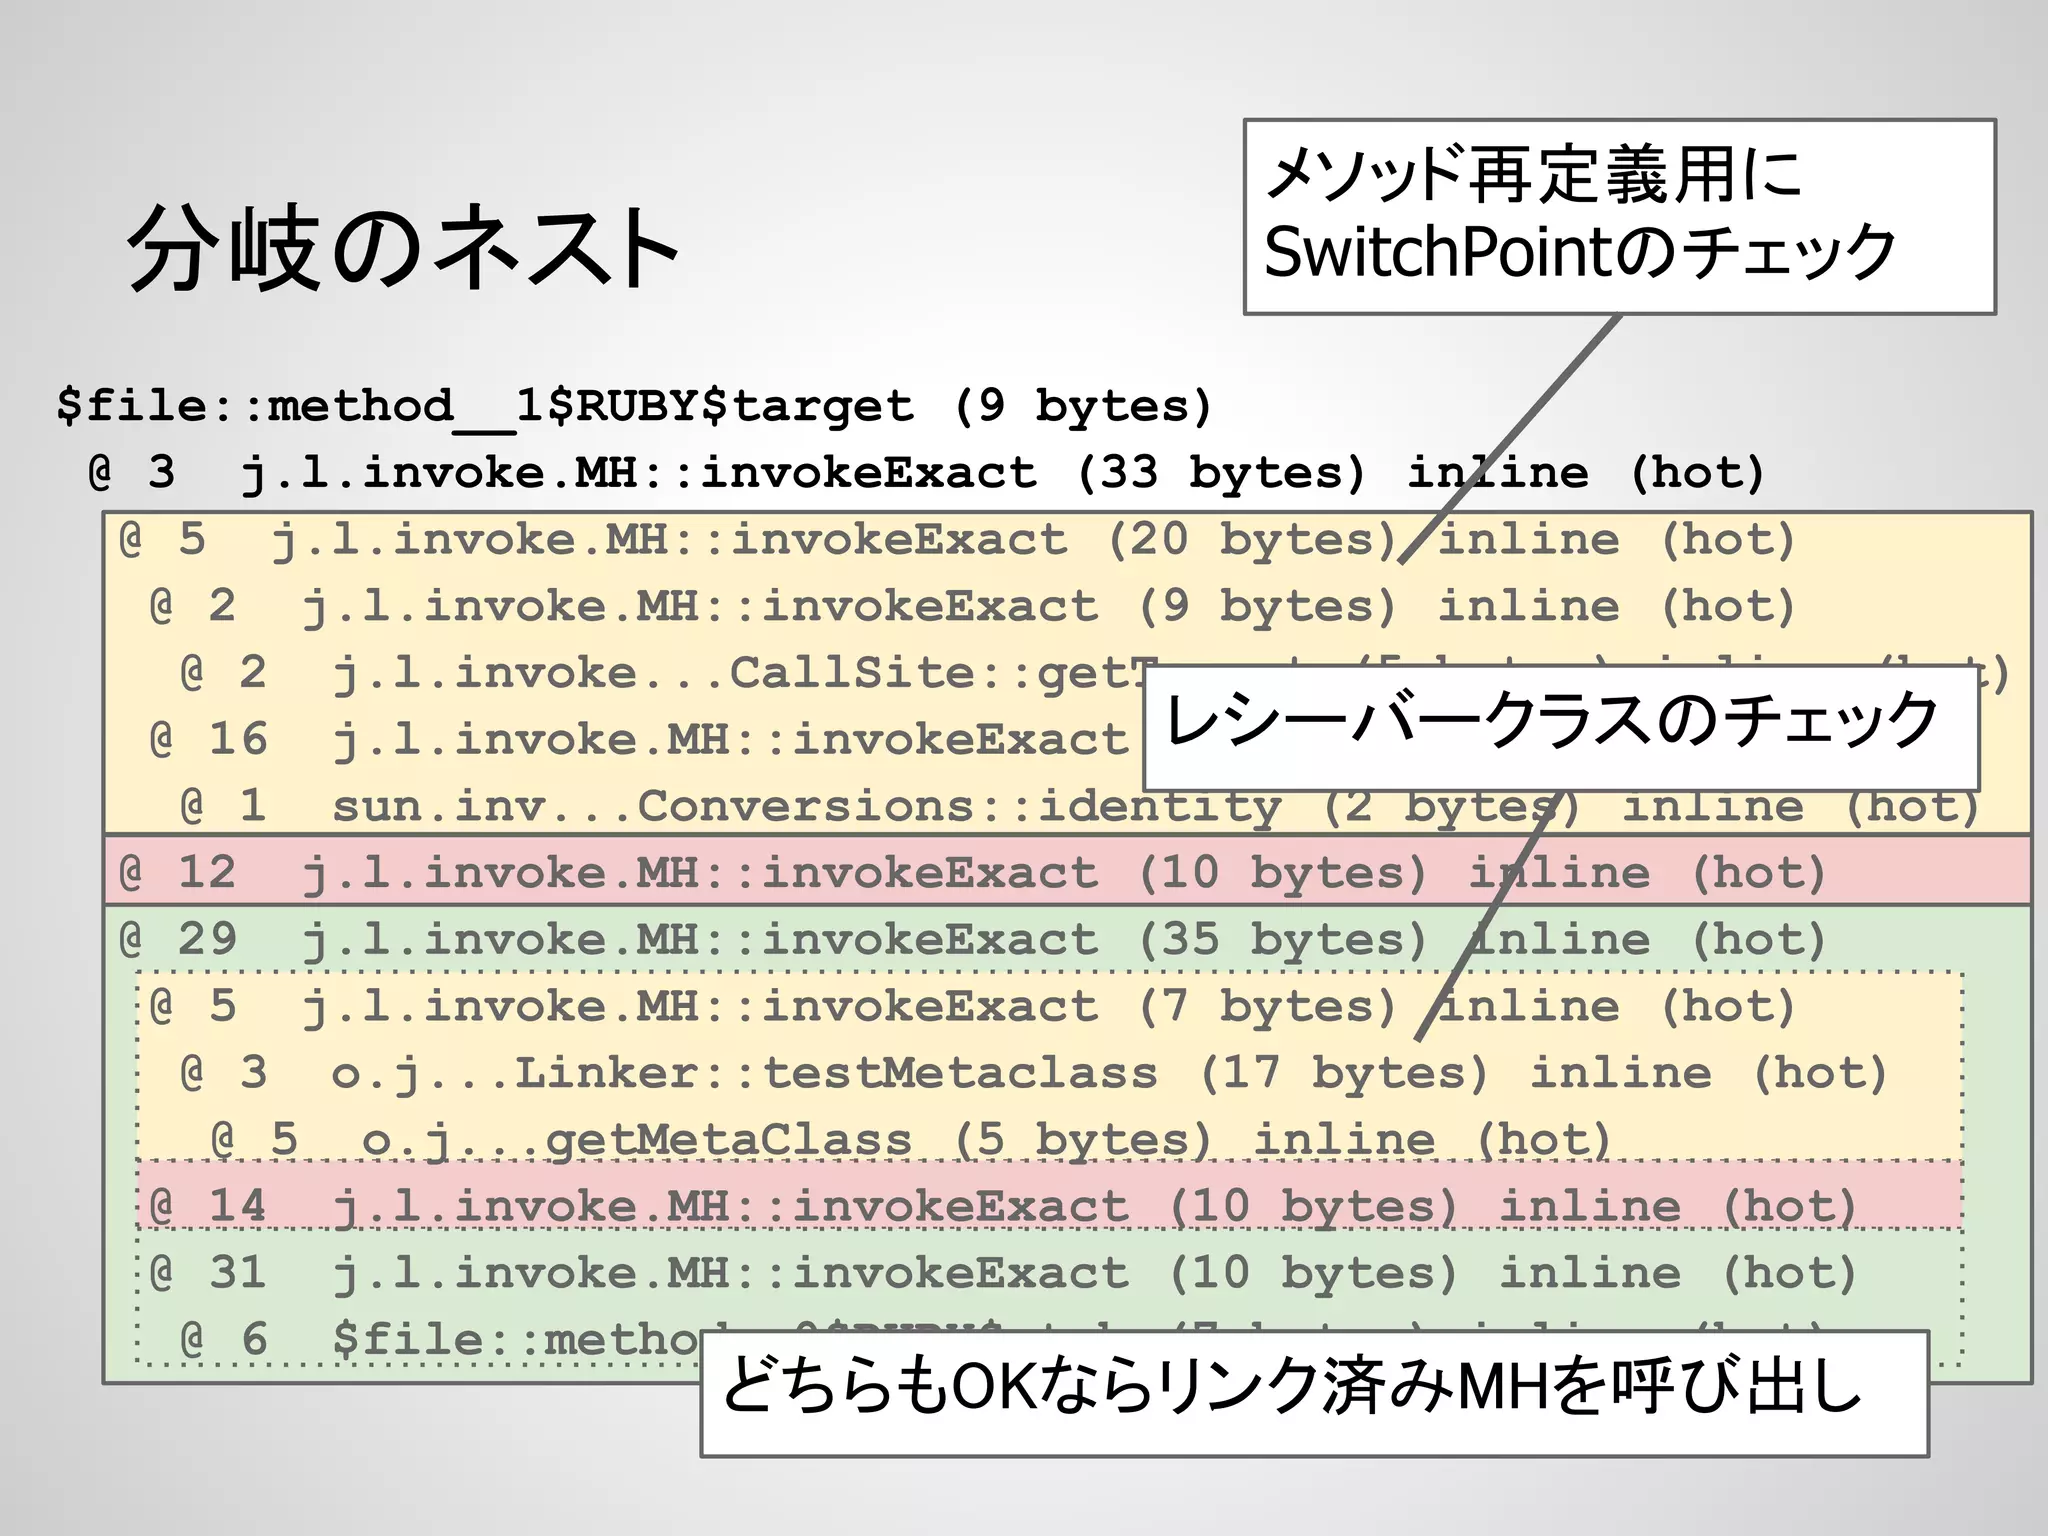The height and width of the screenshot is (1536, 2048).
Task: Click the slide title 分岐のネスト
Action: pos(404,248)
